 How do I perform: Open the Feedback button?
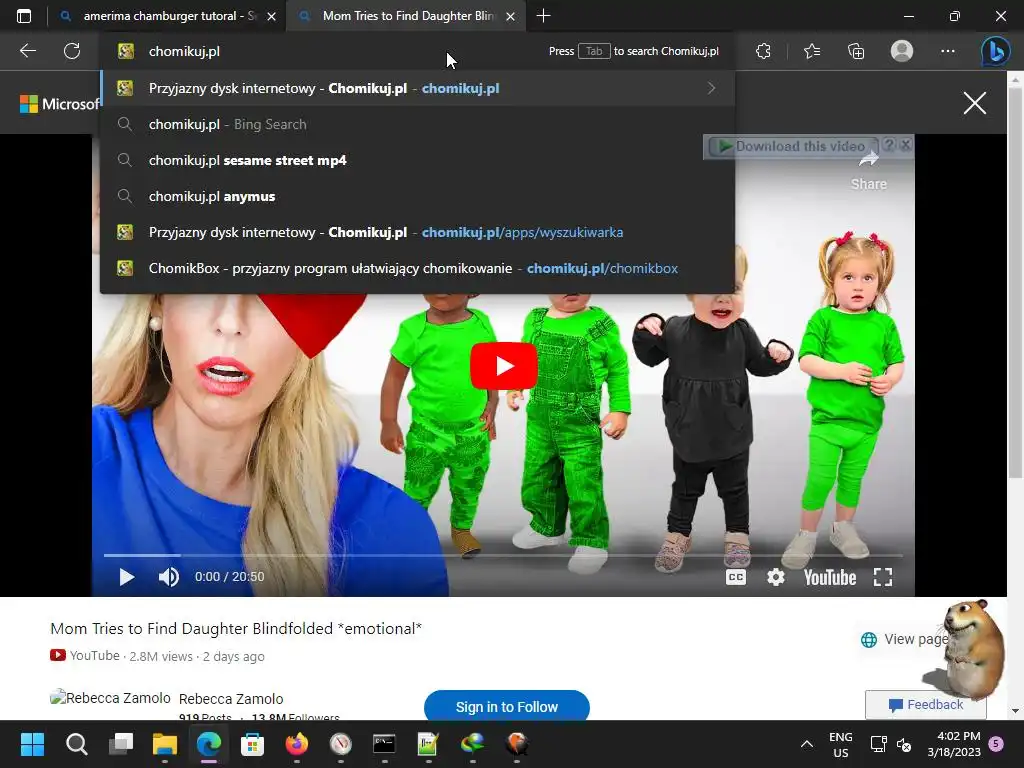click(925, 705)
